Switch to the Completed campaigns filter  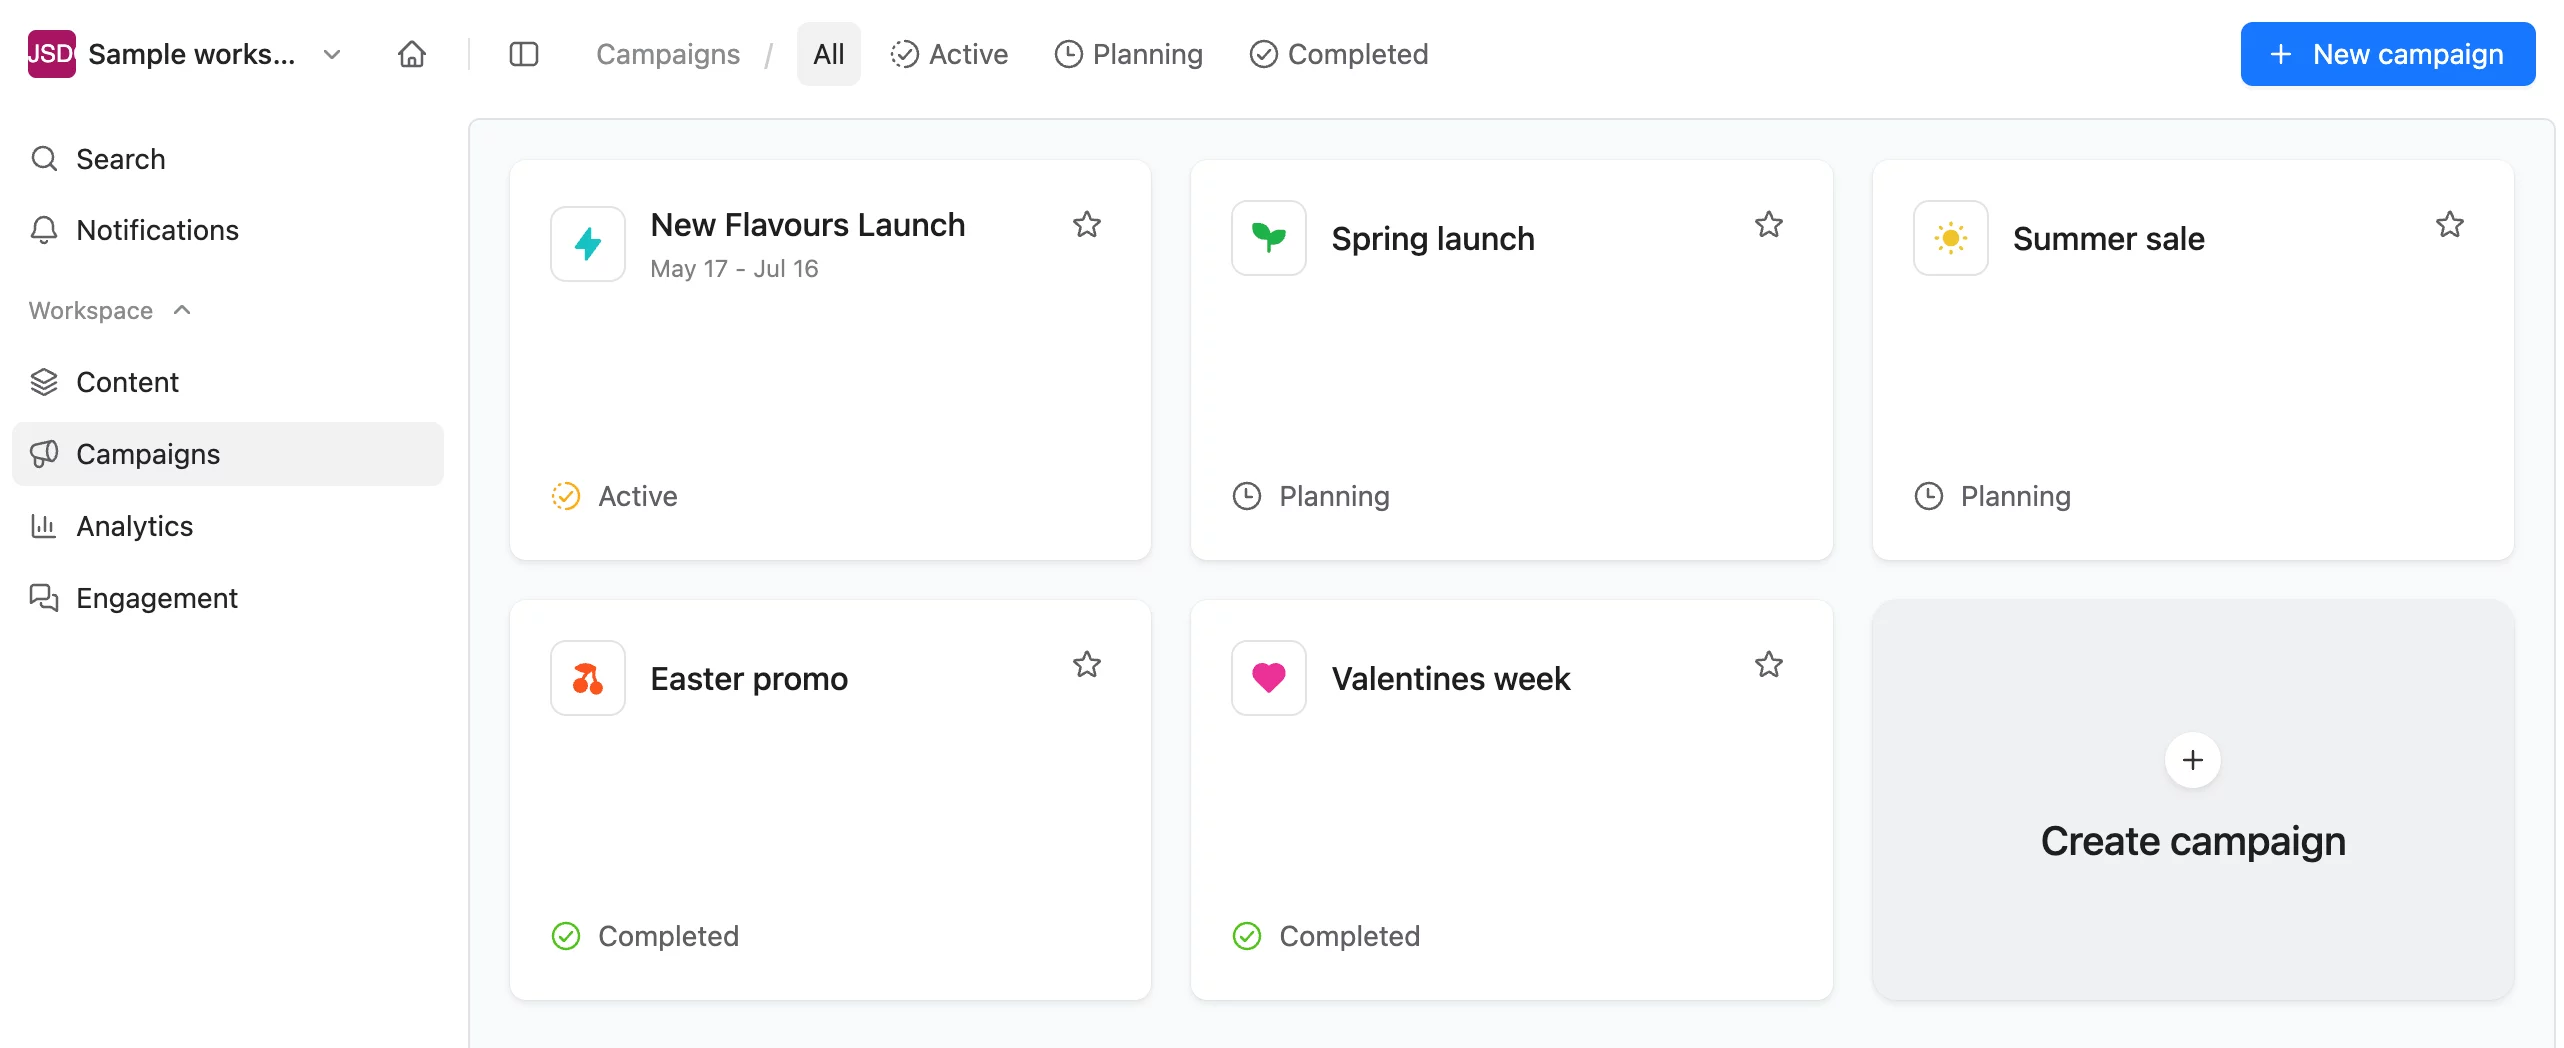point(1338,54)
